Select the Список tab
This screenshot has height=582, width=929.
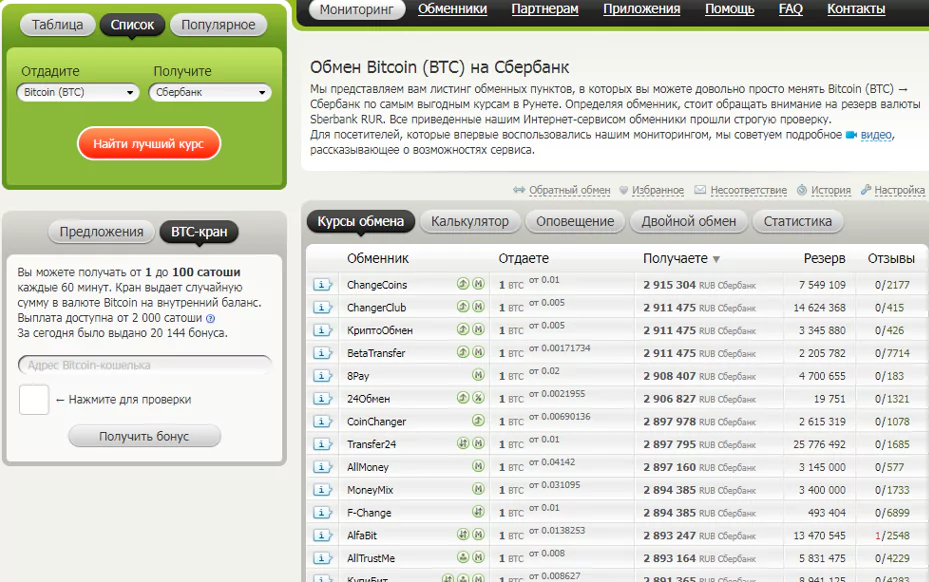132,25
